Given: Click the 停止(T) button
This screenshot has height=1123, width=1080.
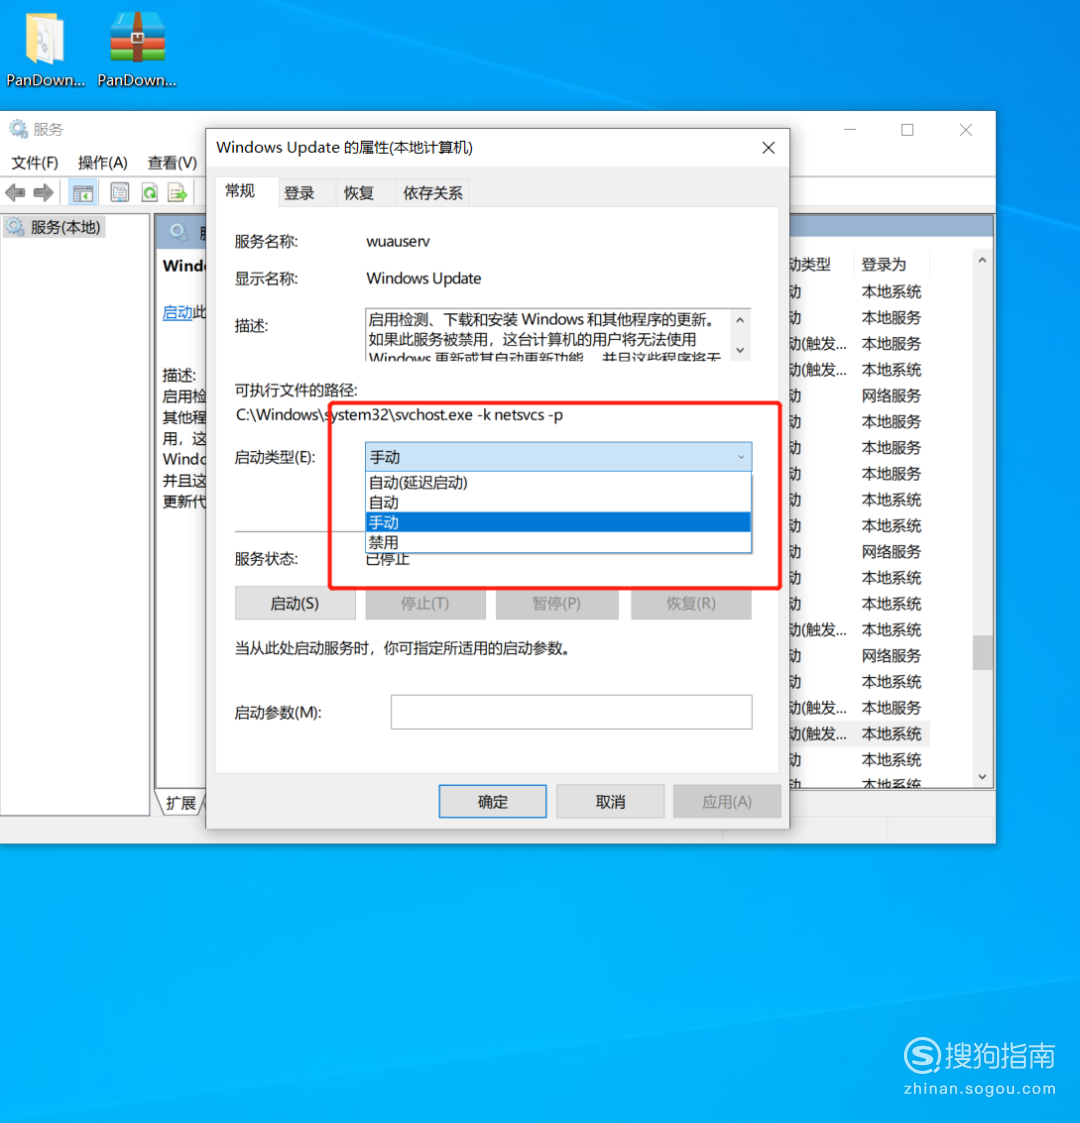Looking at the screenshot, I should tap(425, 604).
